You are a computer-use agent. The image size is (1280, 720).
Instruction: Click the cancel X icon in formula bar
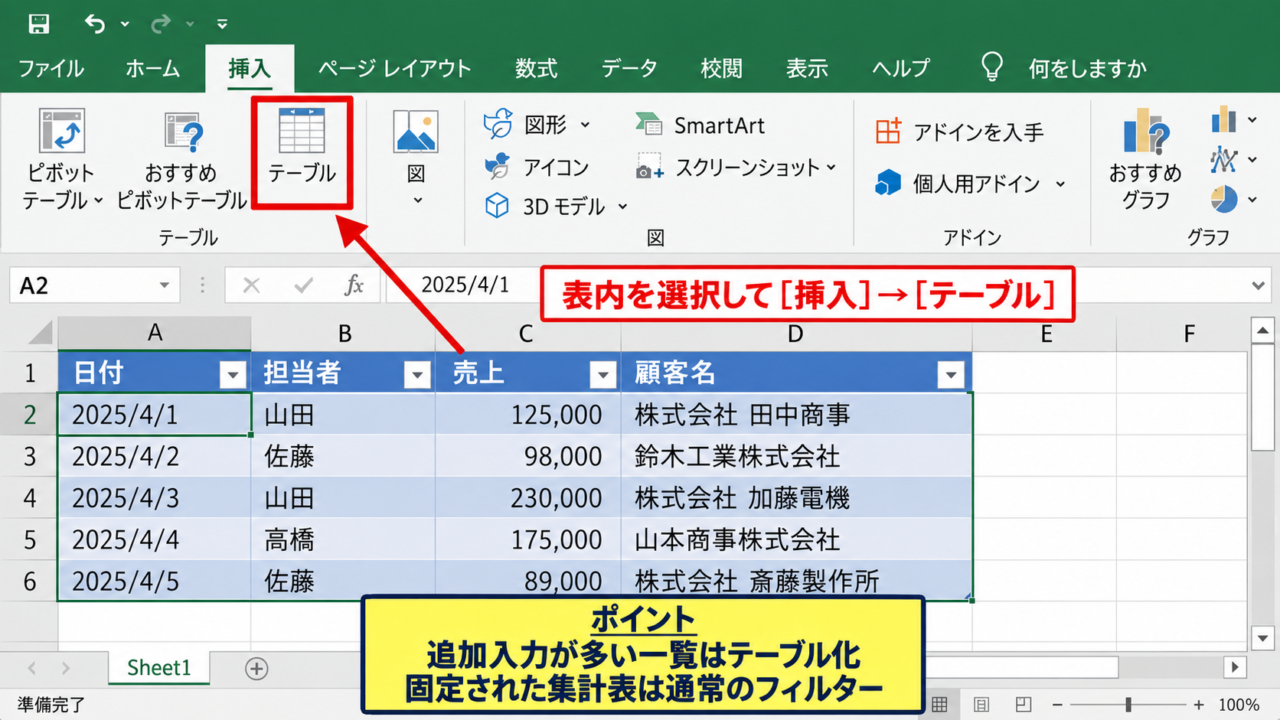point(251,286)
